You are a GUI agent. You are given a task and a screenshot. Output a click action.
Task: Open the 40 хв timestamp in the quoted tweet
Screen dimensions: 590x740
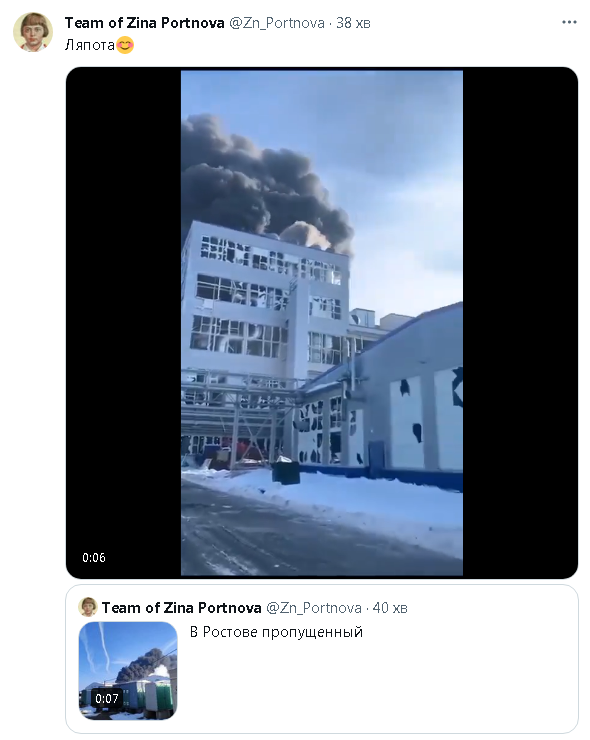(x=390, y=607)
